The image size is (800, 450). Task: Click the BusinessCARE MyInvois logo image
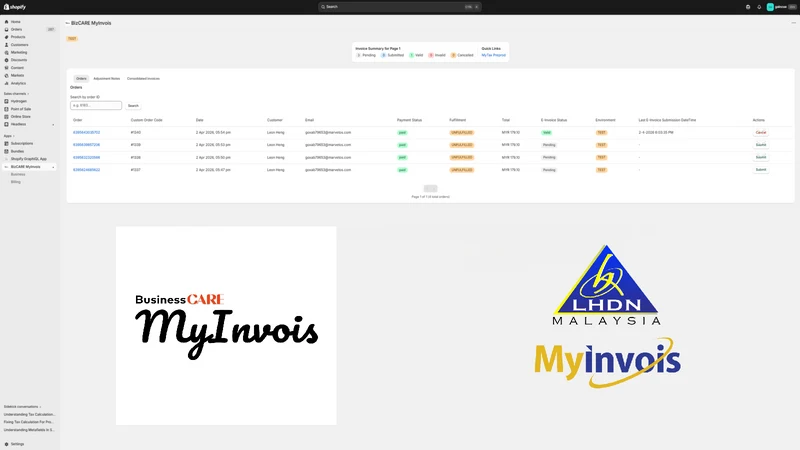tap(226, 326)
